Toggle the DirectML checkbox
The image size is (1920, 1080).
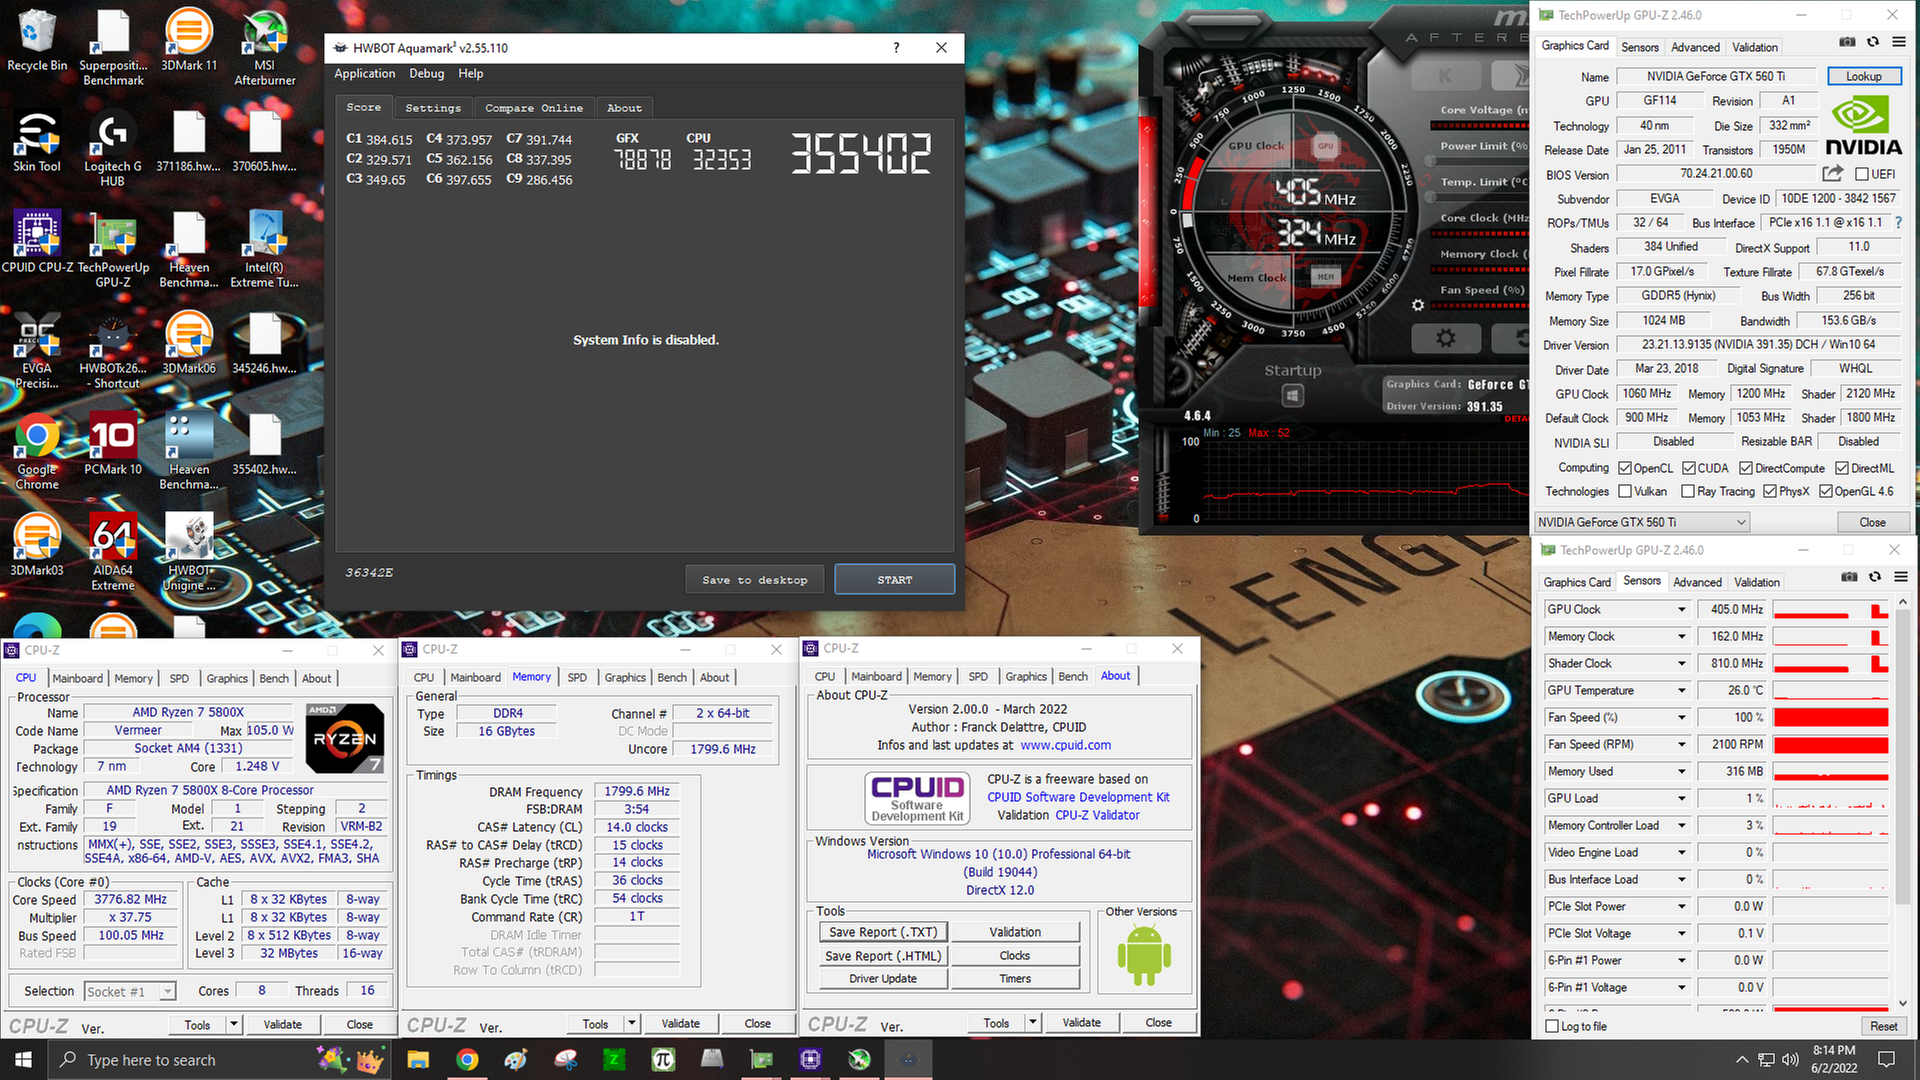[x=1841, y=468]
